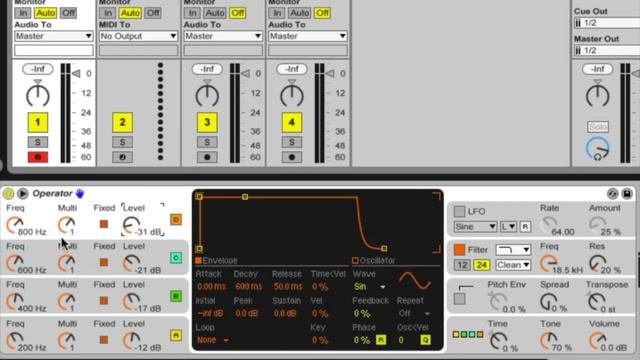Screen dimensions: 640x360
Task: Solo track 3 with S button
Action: 207,142
